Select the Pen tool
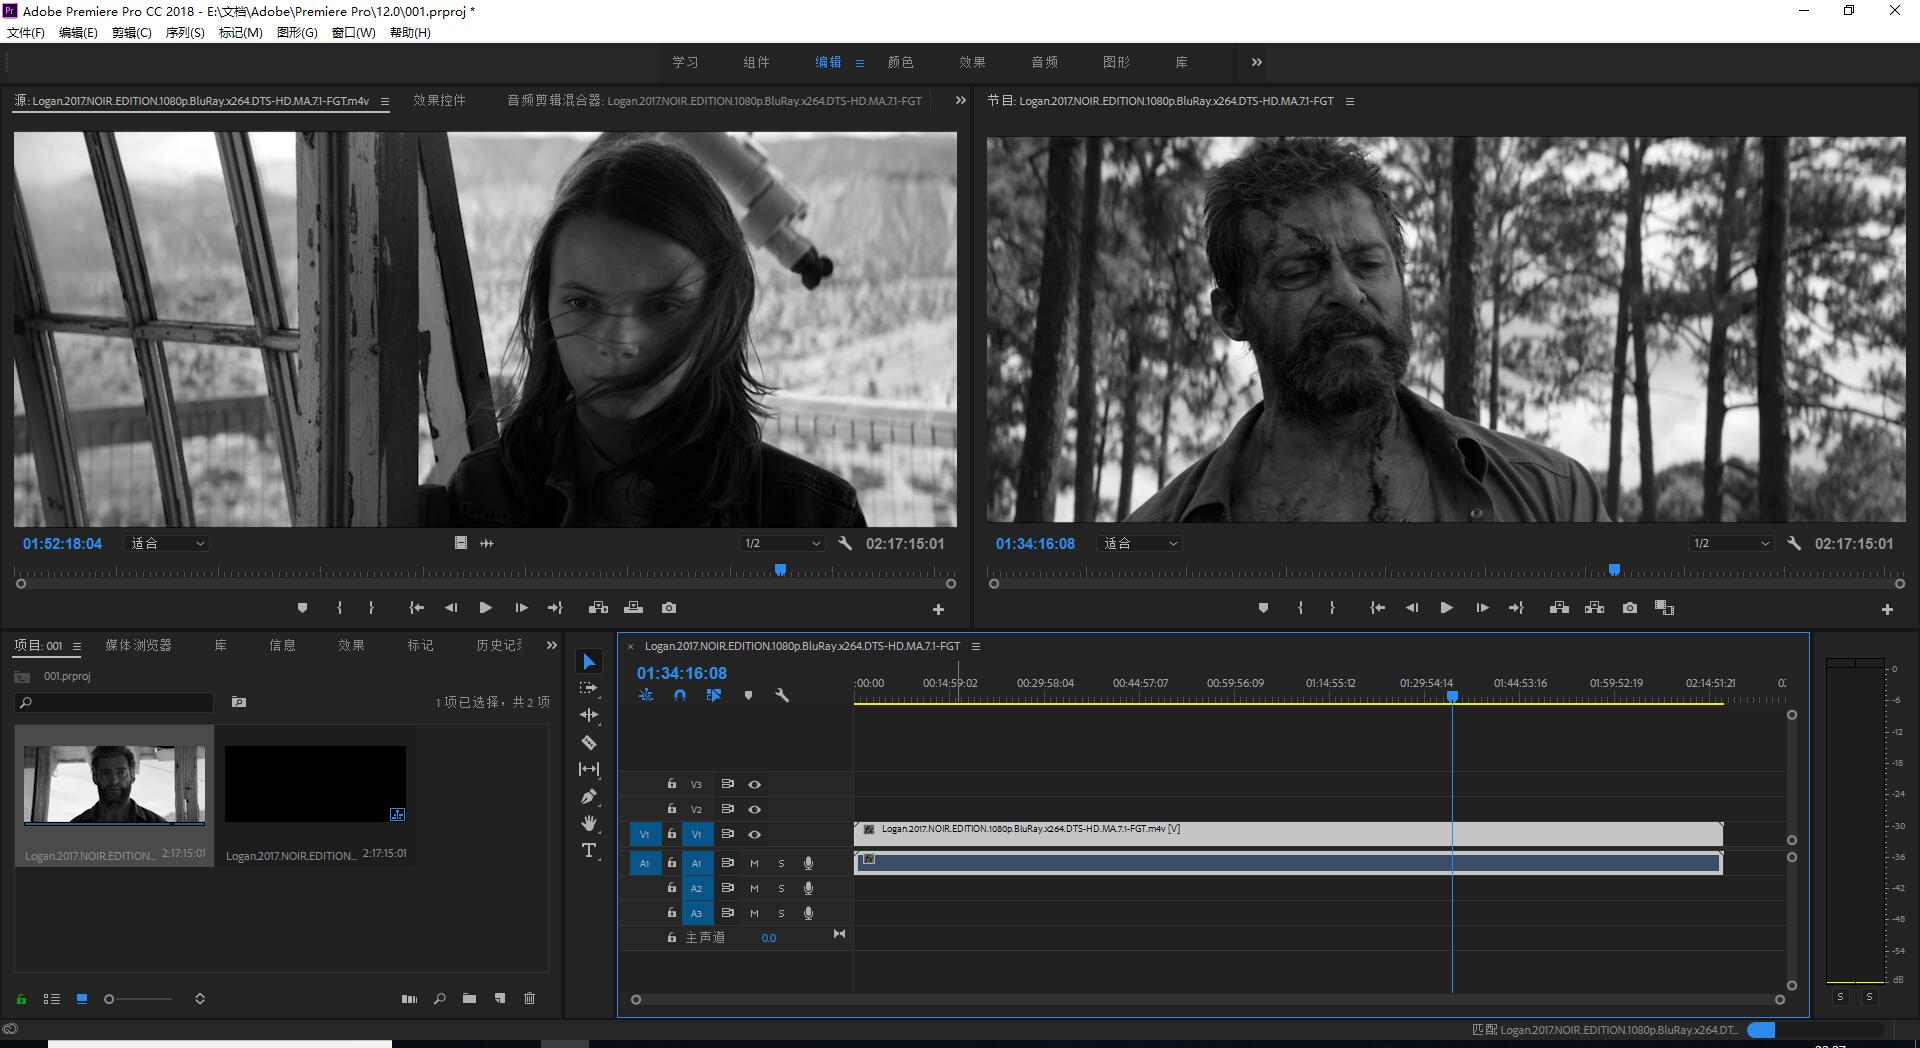Screen dimensions: 1920x1048 pyautogui.click(x=589, y=796)
